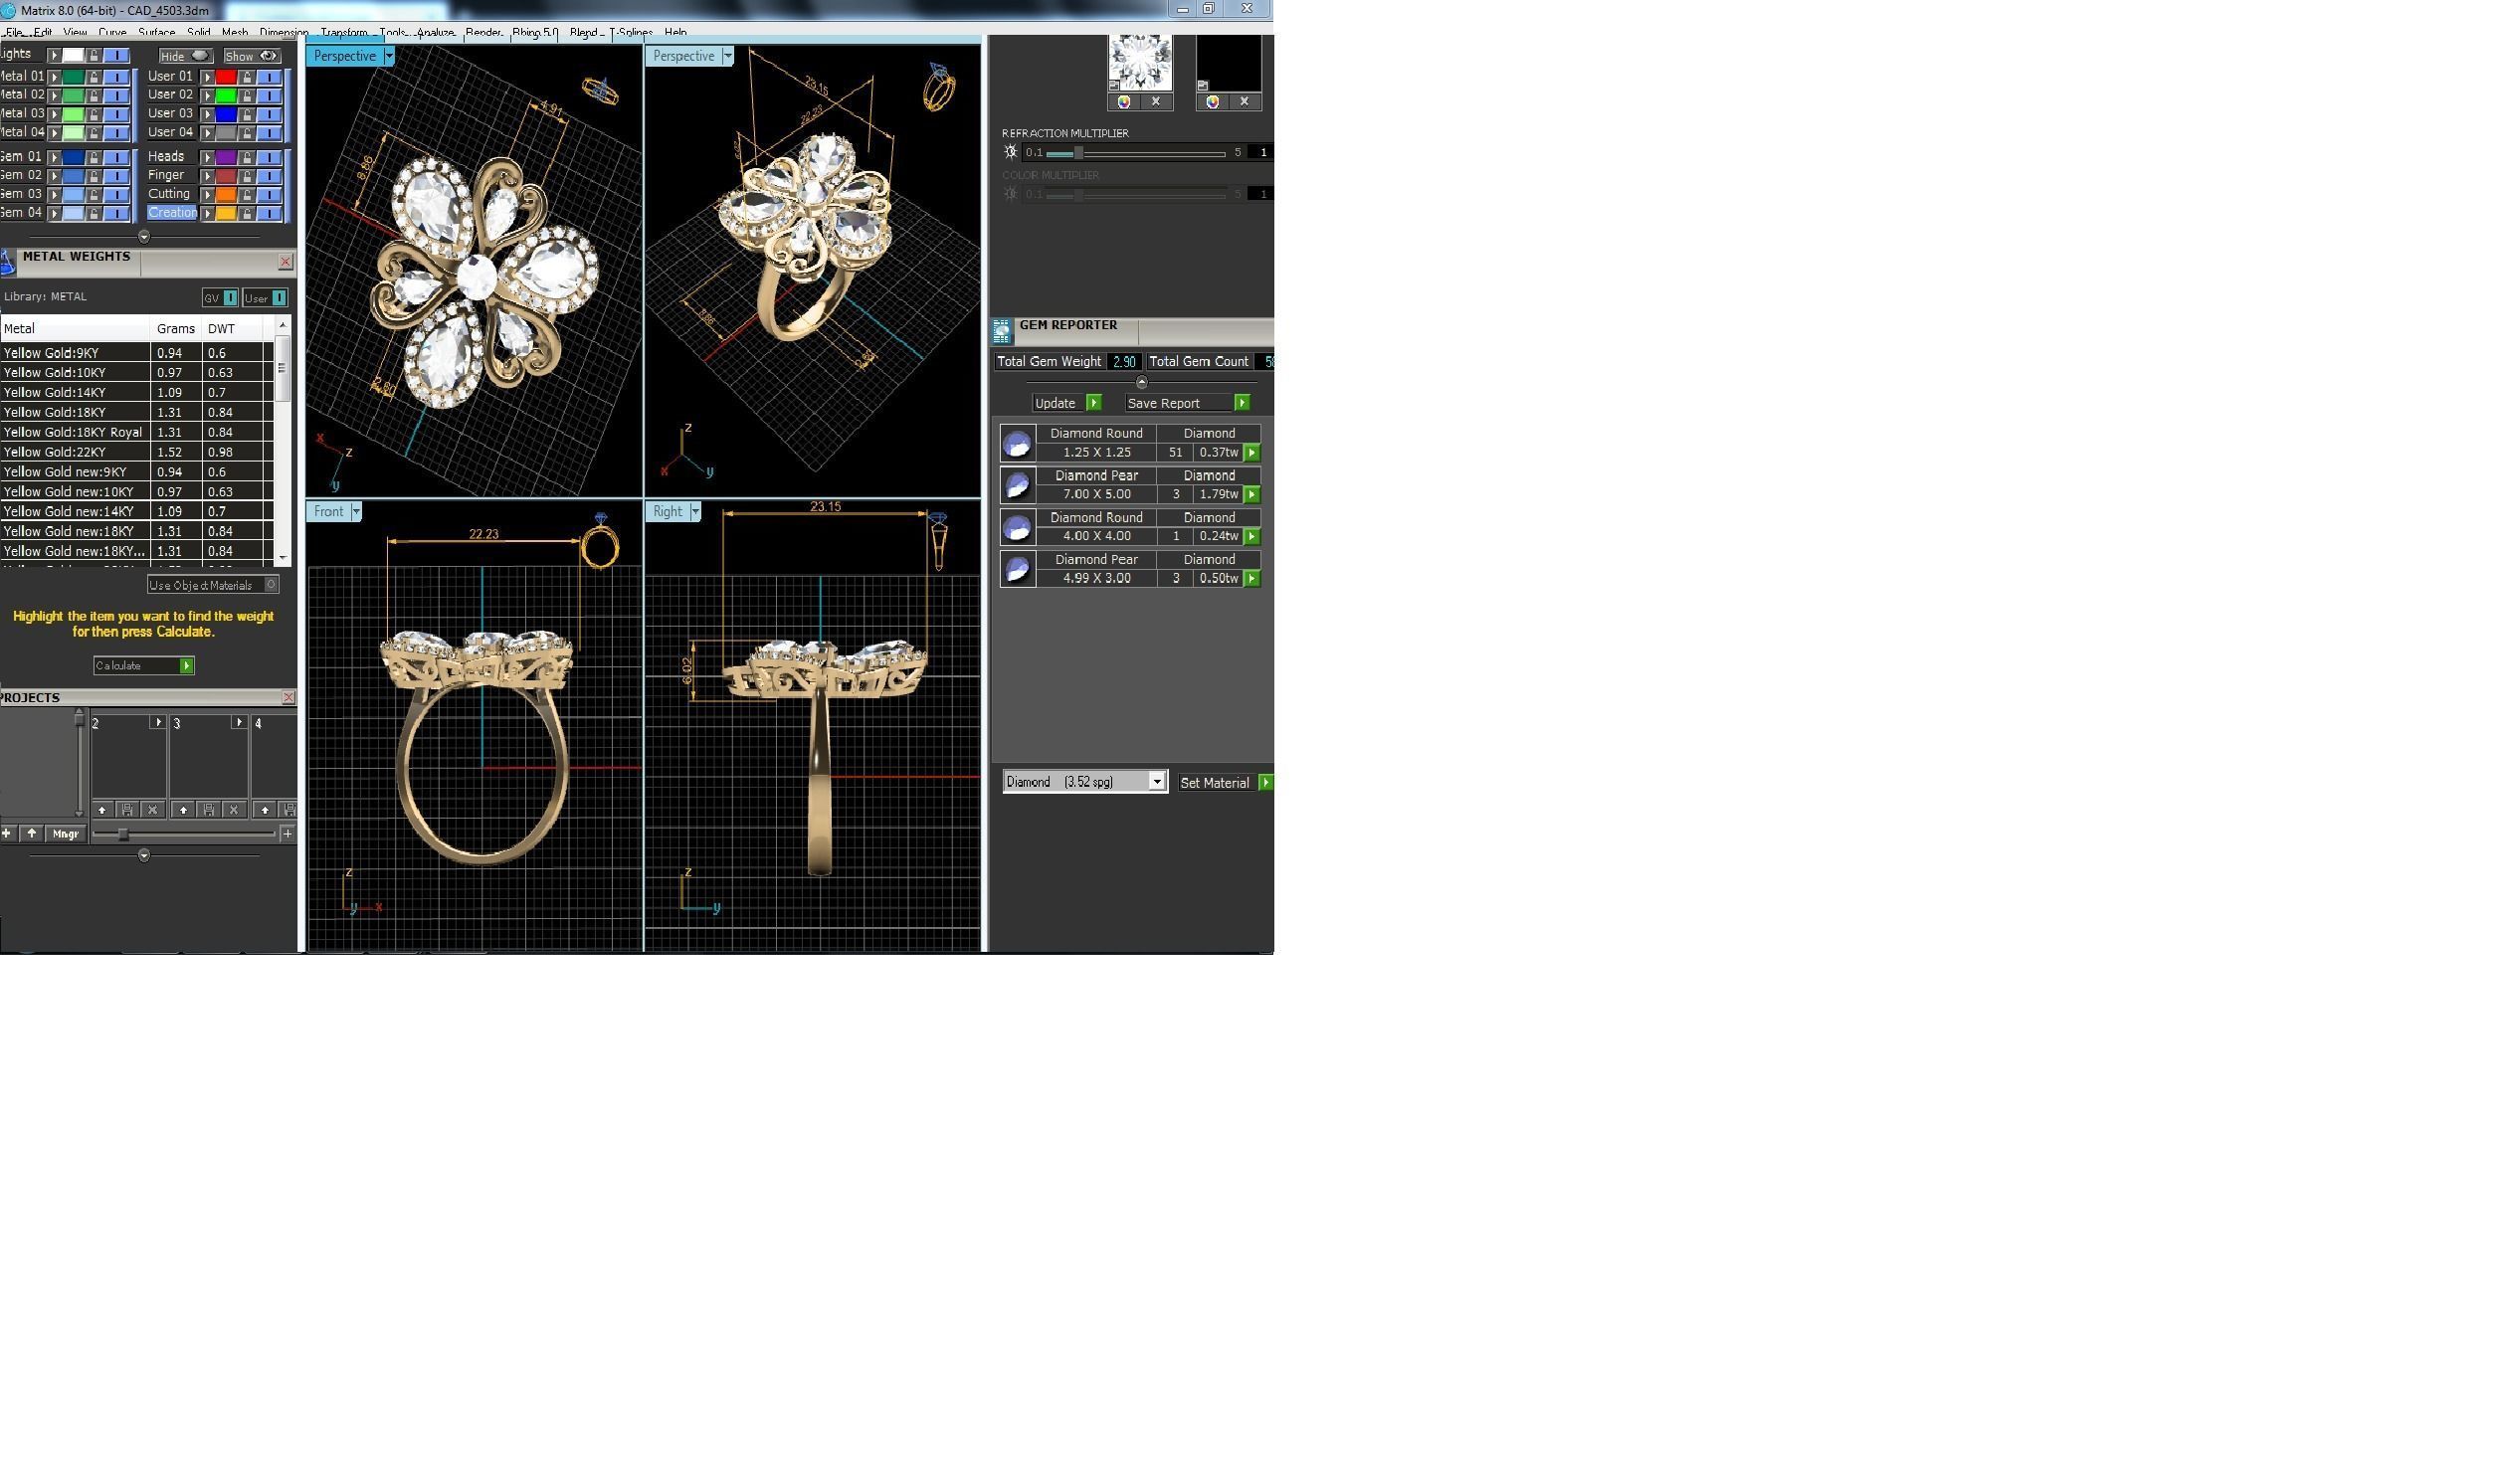
Task: Click green arrow beside 0.37tw round diamonds
Action: (1251, 453)
